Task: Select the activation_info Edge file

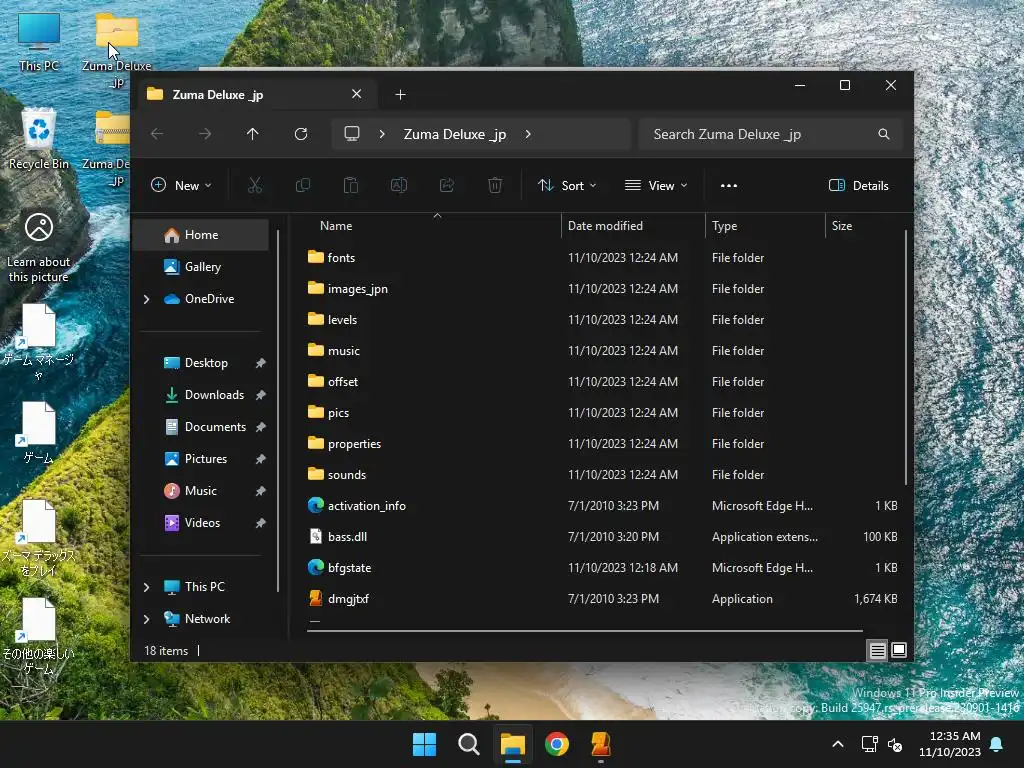Action: coord(366,506)
